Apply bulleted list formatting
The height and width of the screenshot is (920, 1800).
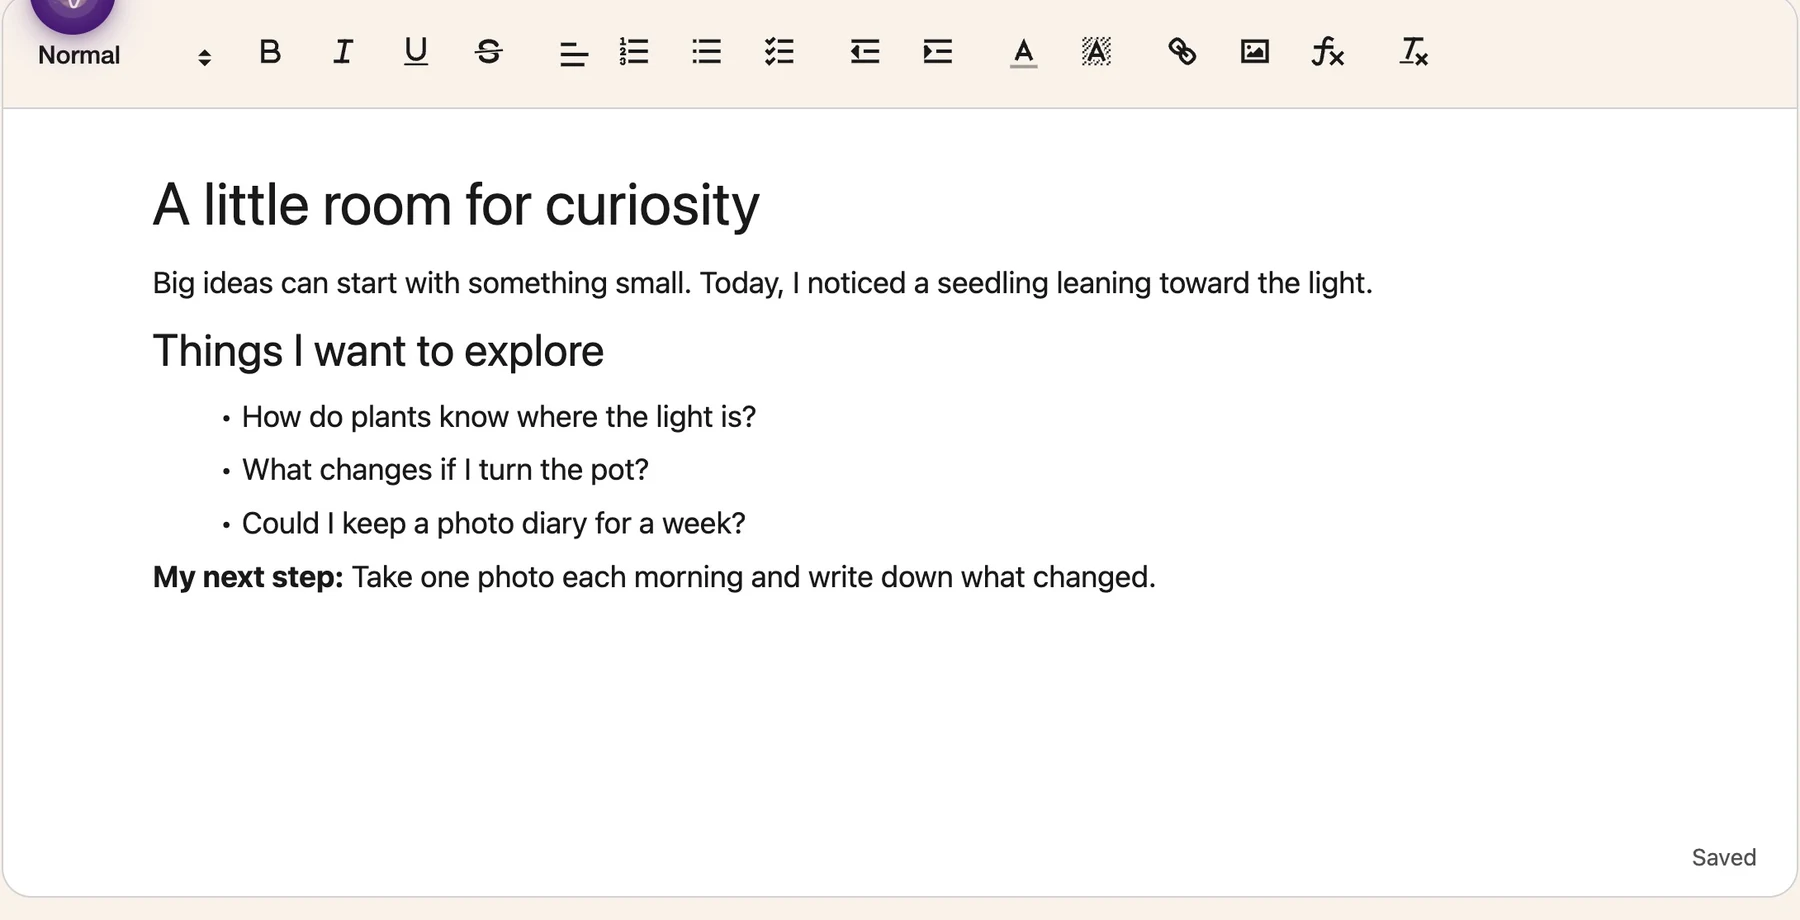click(707, 52)
